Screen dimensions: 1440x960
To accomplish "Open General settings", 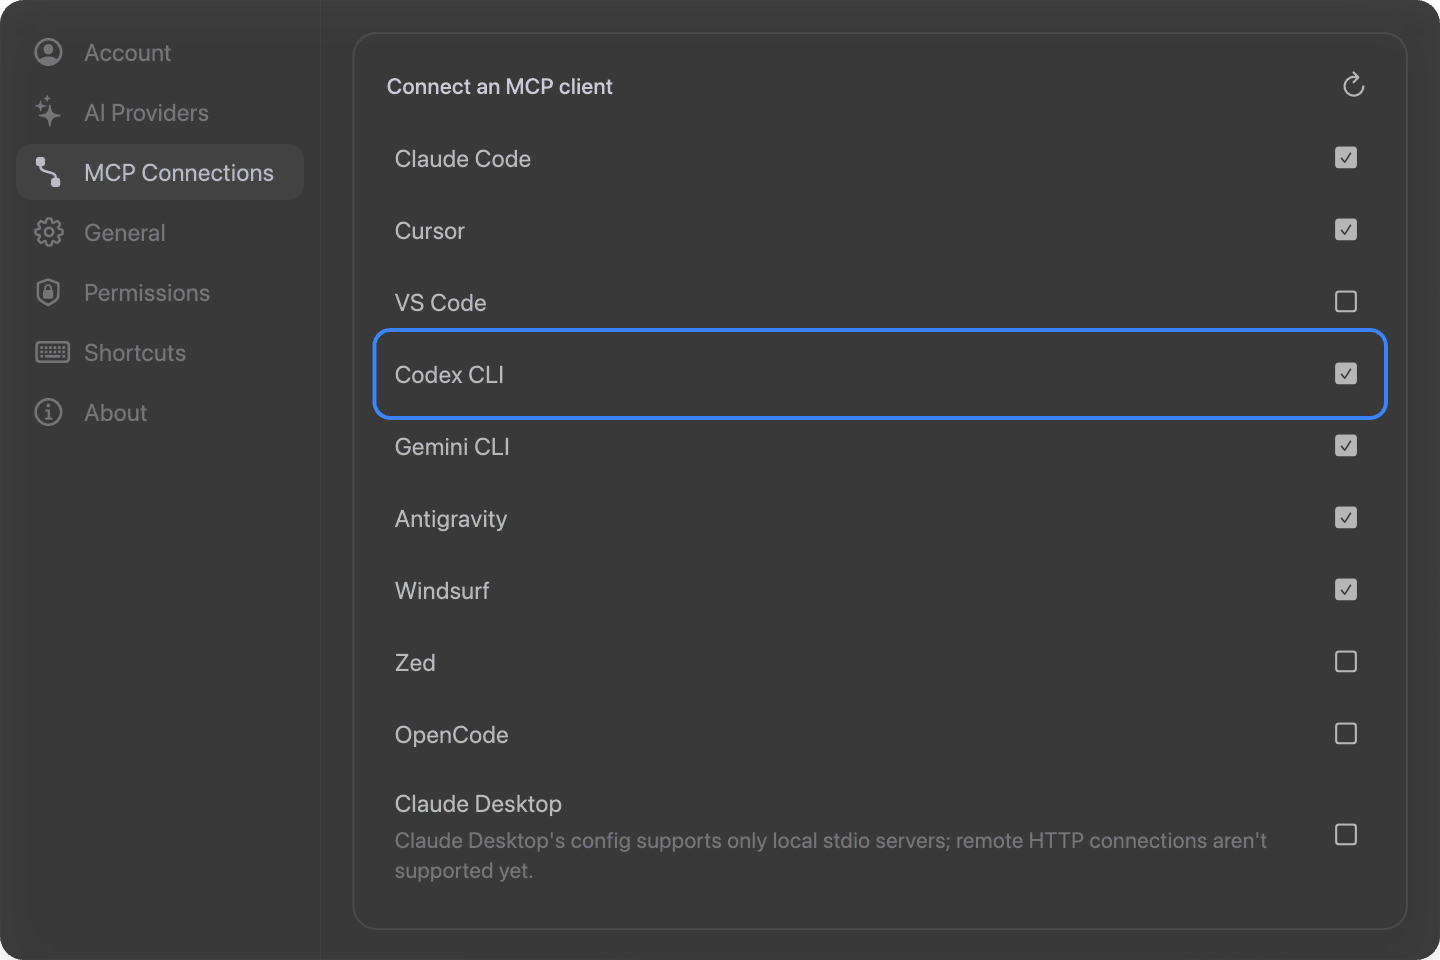I will tap(160, 232).
